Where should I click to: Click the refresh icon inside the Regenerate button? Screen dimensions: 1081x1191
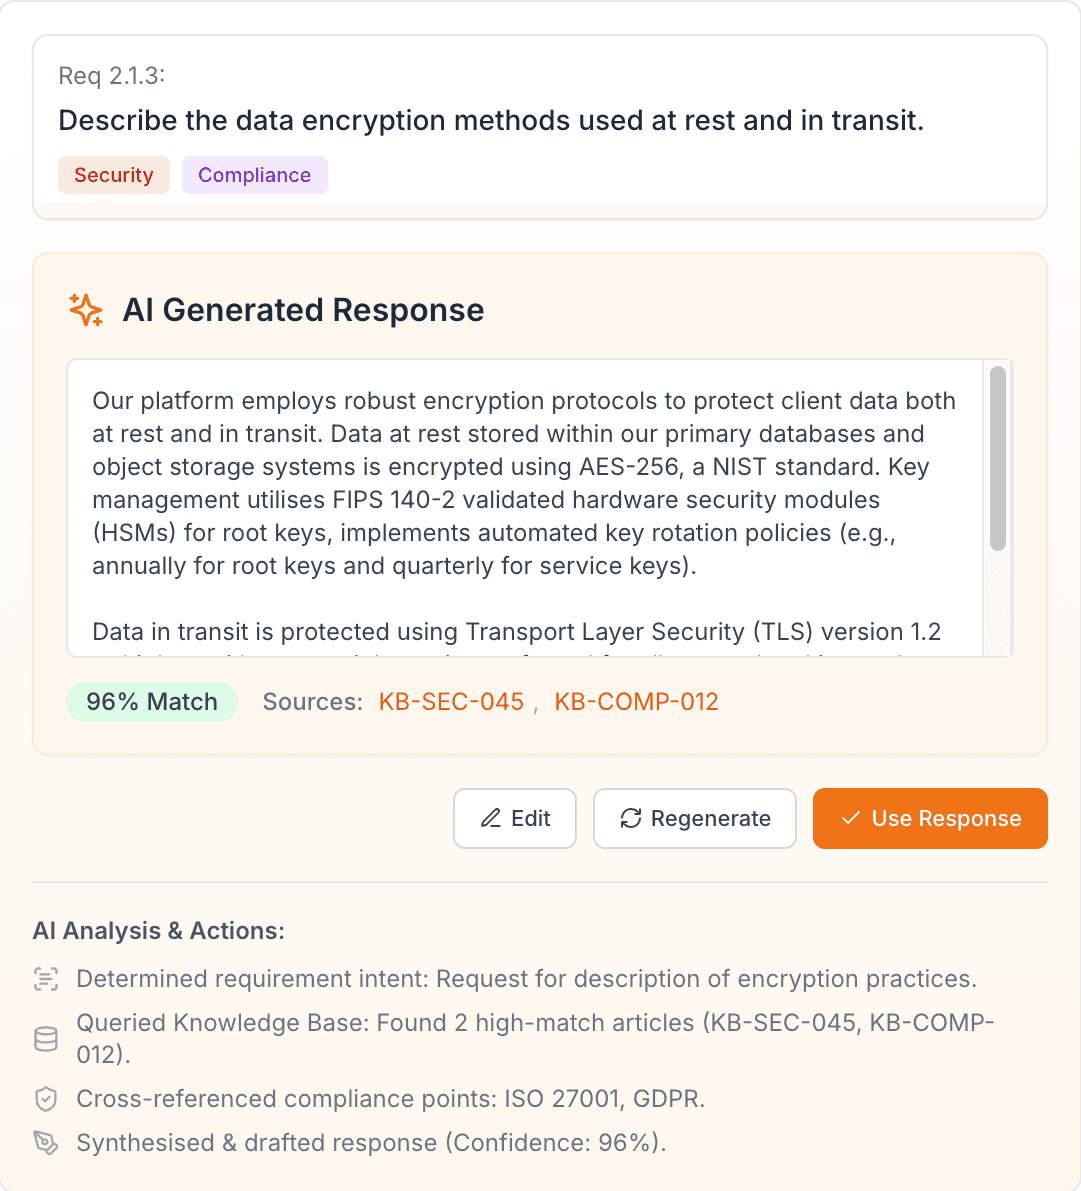630,818
